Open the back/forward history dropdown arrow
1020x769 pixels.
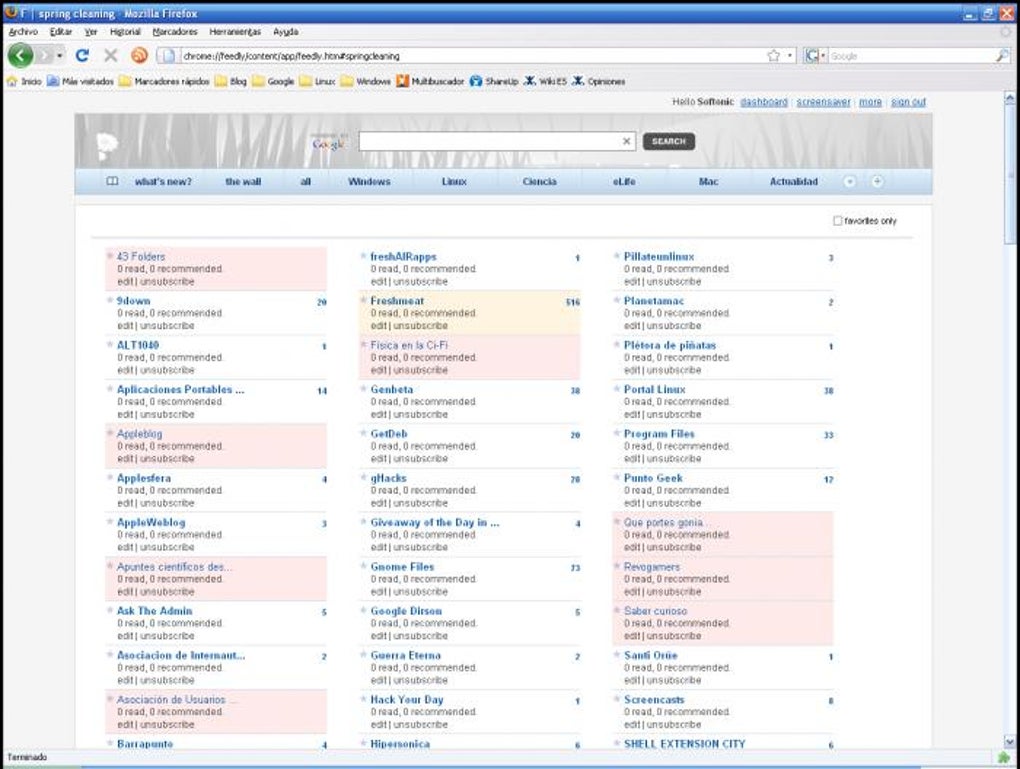coord(59,56)
